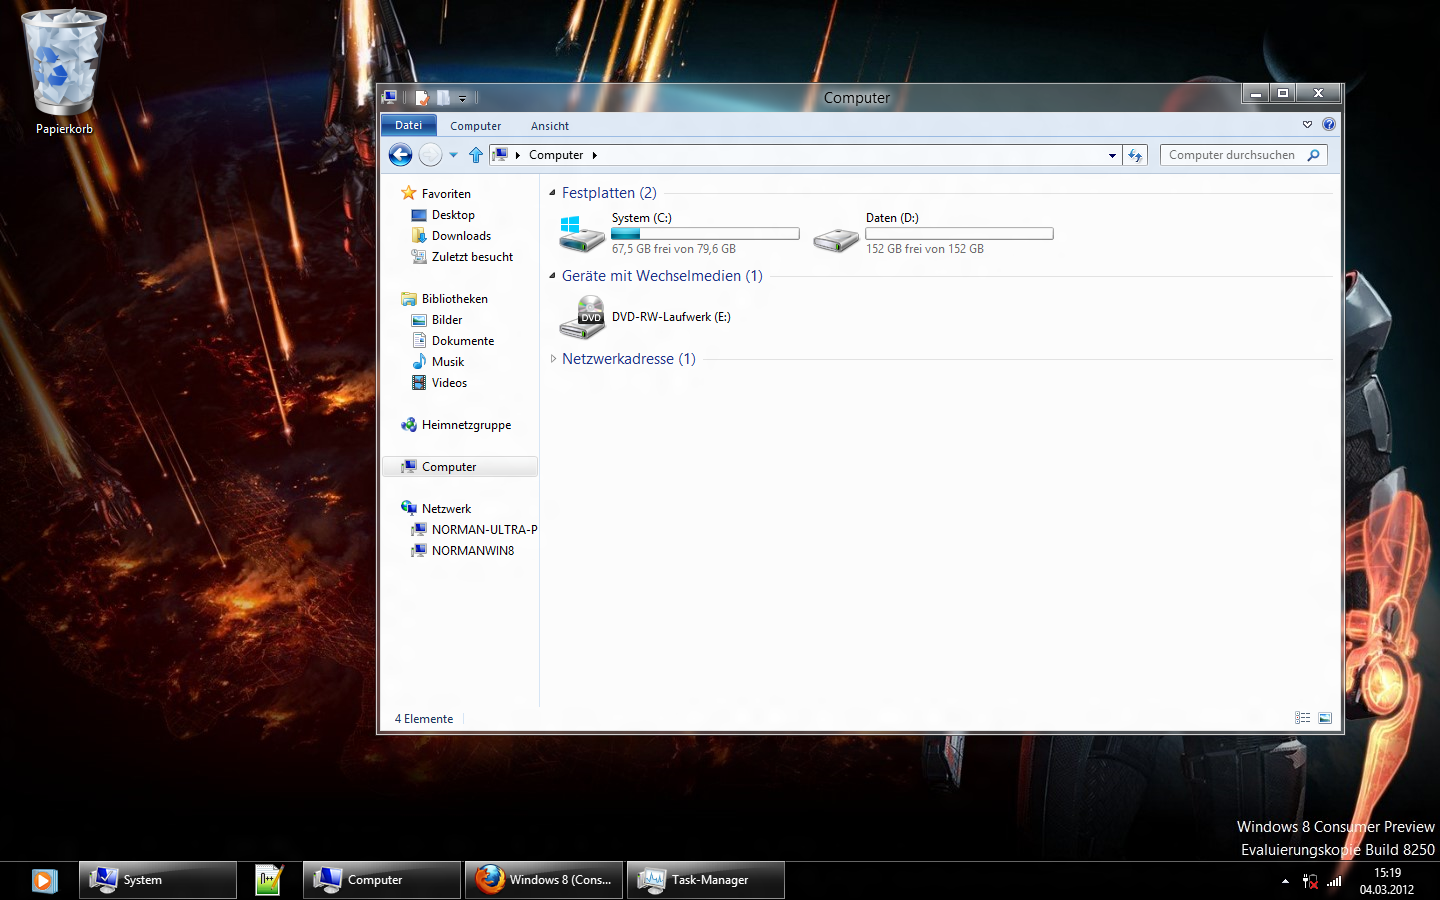Switch to Firefox Windows 8 taskbar button
The height and width of the screenshot is (900, 1440).
(x=544, y=880)
